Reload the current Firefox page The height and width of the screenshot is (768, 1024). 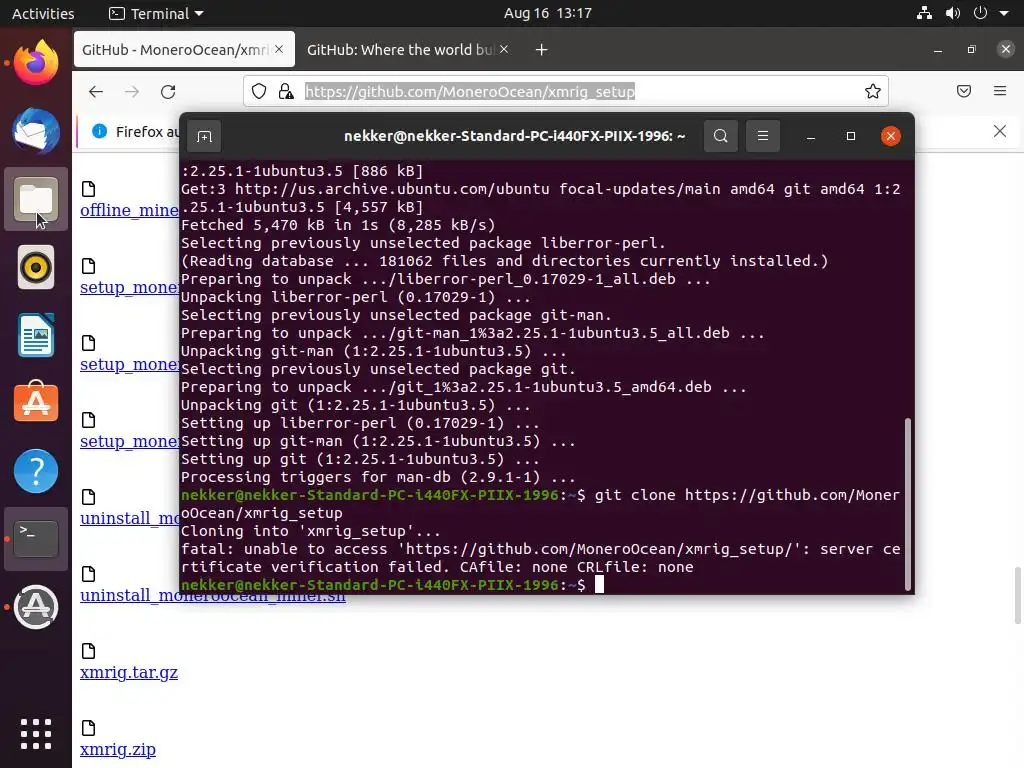(168, 91)
